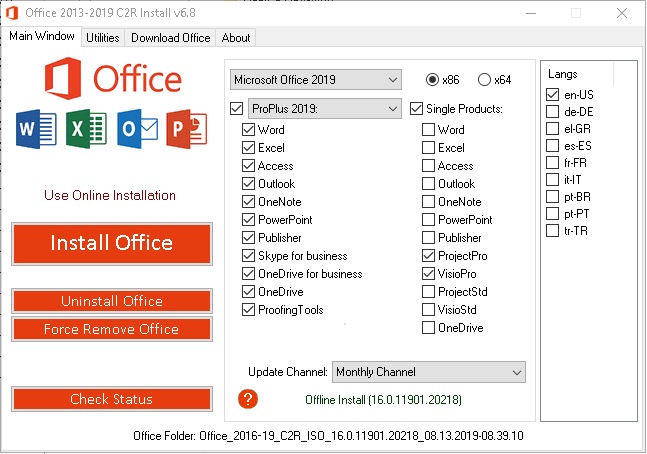Uncheck OneDrive for business checkbox
Screen dimensions: 647x454
coord(248,274)
